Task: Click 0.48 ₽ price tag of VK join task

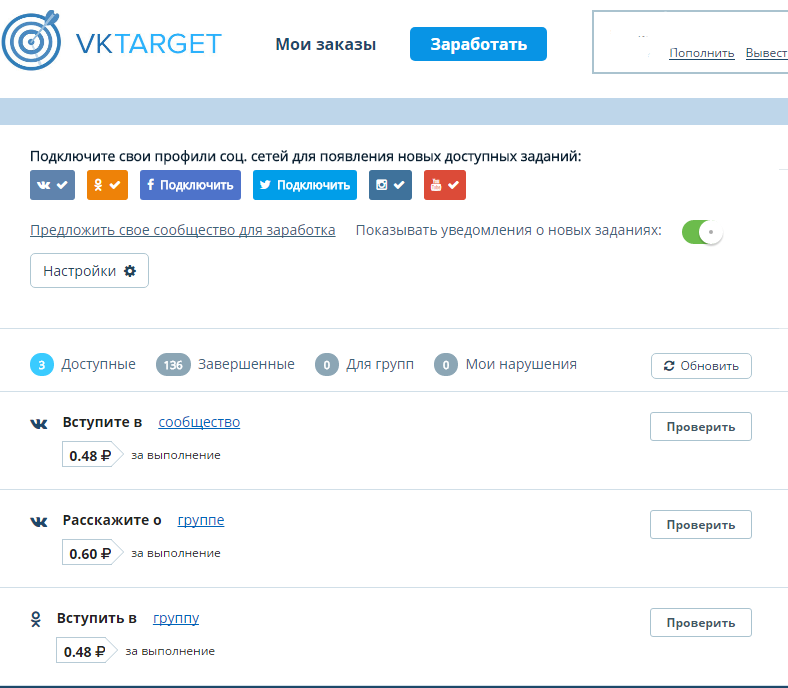Action: click(92, 454)
